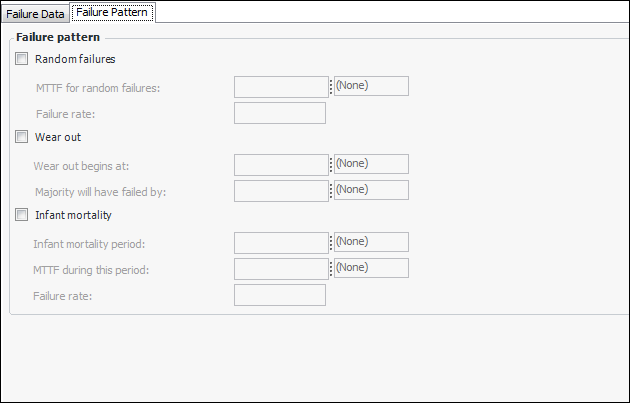Click Failure rate field under Random failures
Image resolution: width=630 pixels, height=403 pixels.
coord(279,113)
